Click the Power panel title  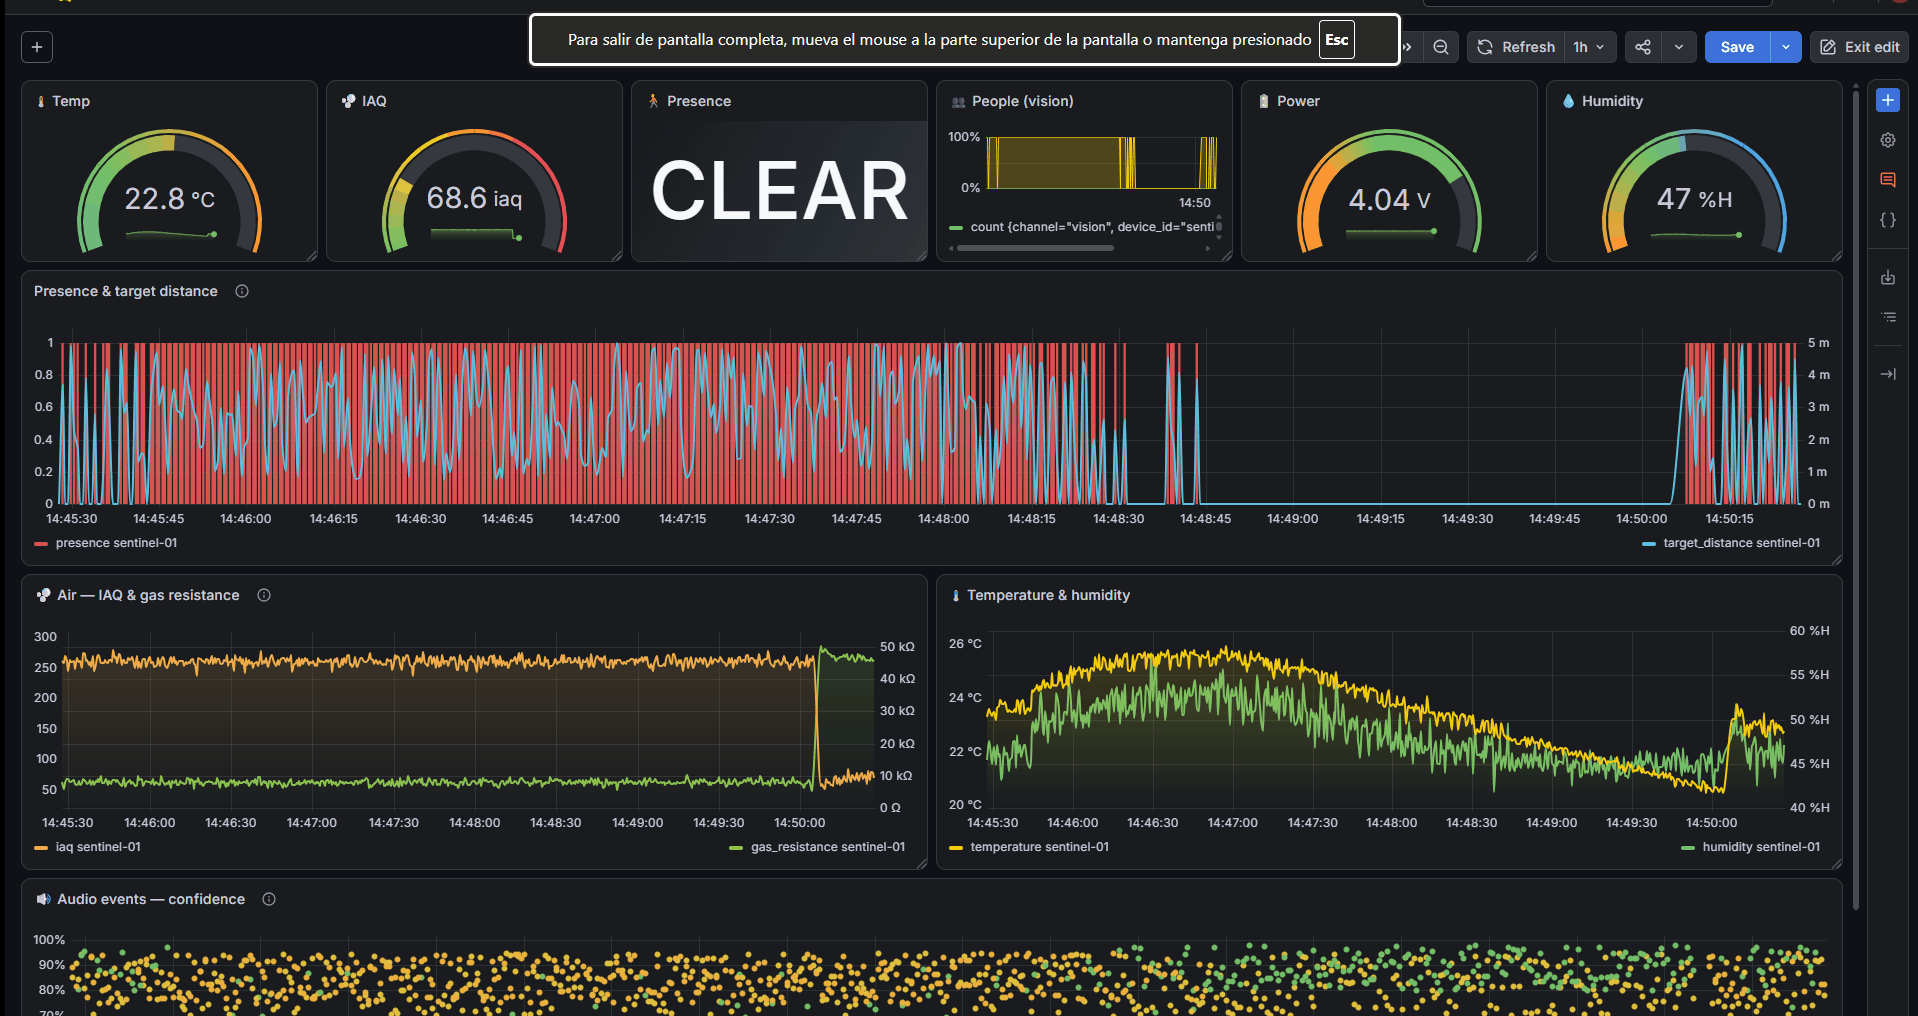(x=1298, y=101)
